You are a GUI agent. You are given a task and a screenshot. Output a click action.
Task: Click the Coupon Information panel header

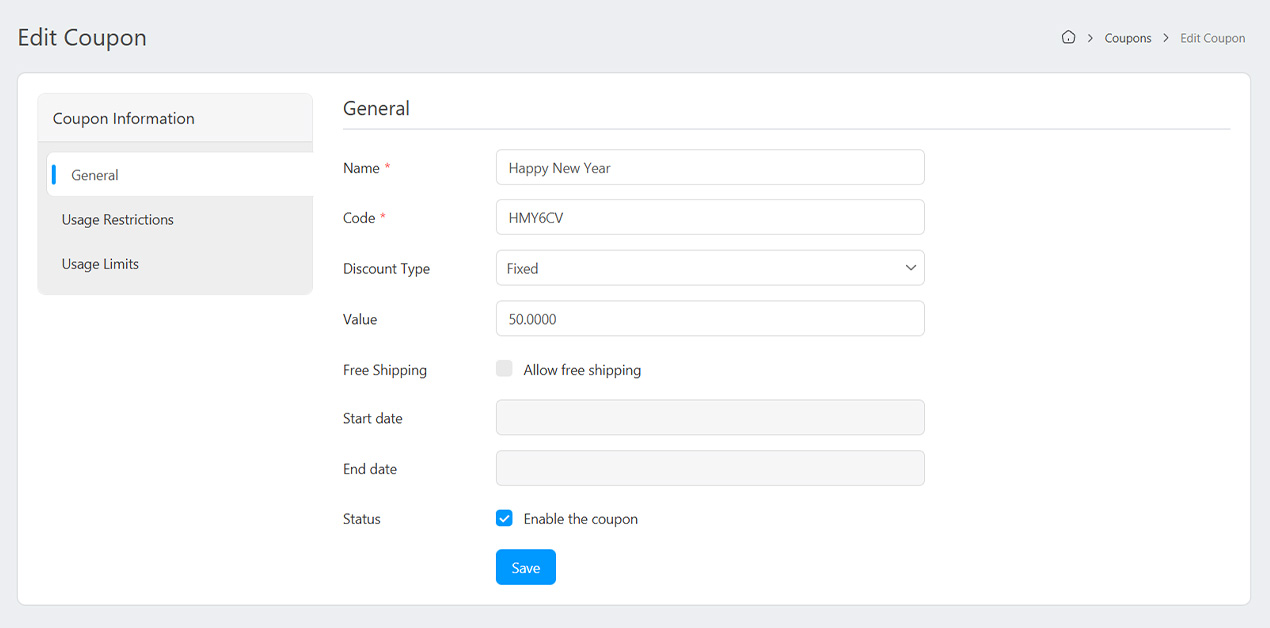124,118
